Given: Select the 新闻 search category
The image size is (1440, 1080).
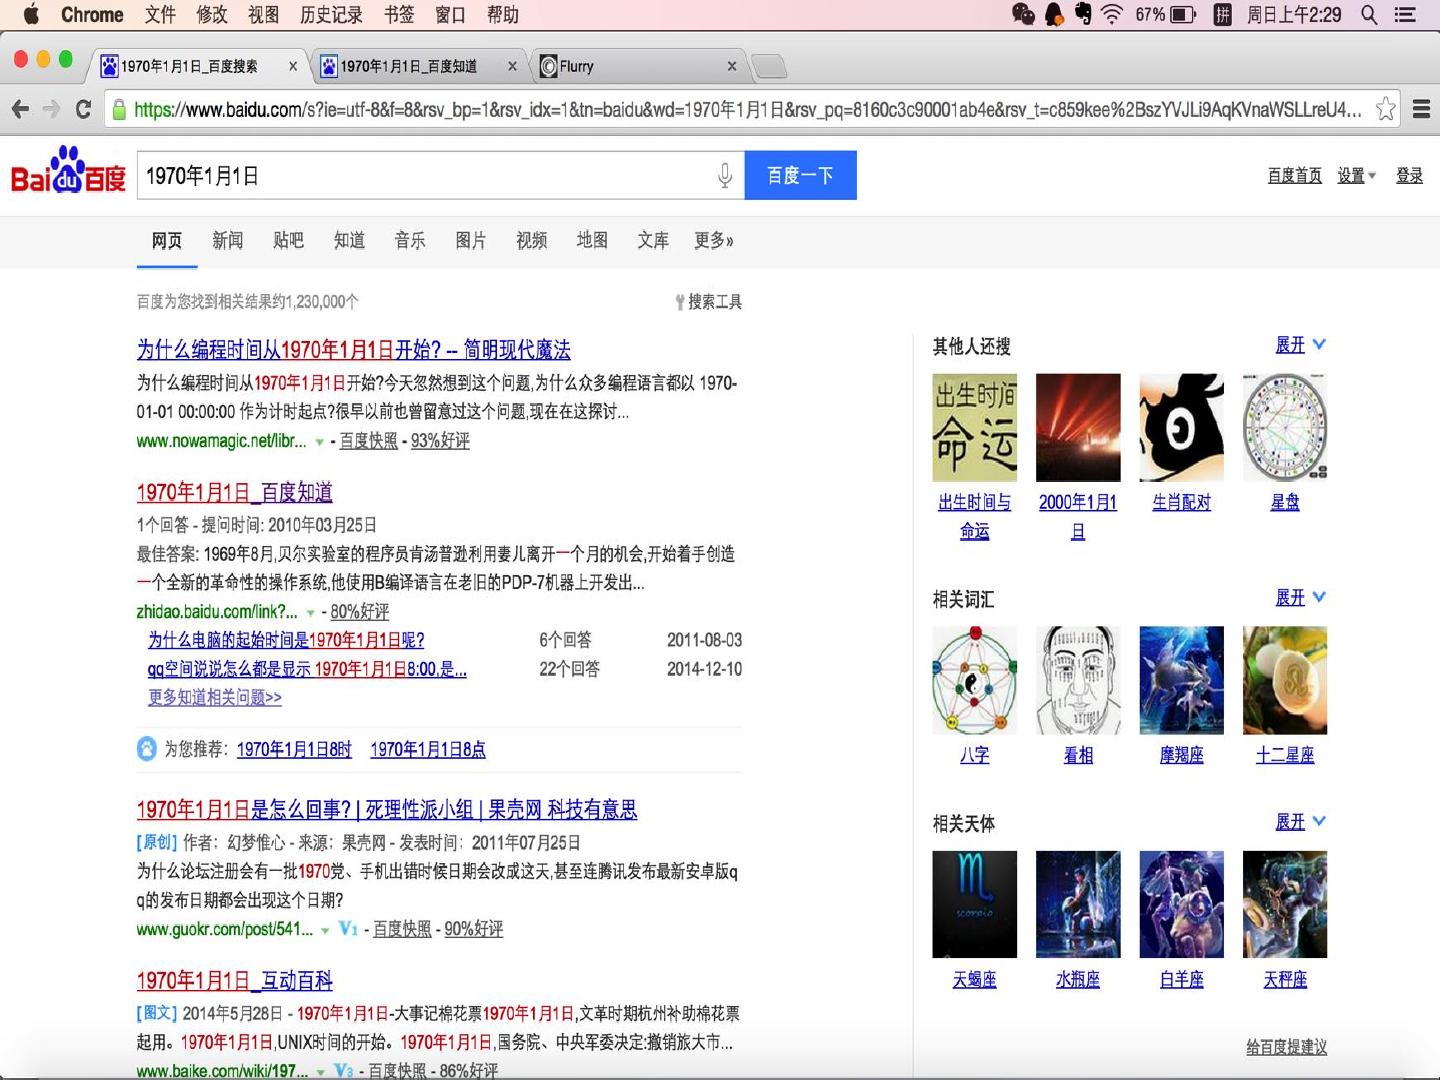Looking at the screenshot, I should coord(228,240).
